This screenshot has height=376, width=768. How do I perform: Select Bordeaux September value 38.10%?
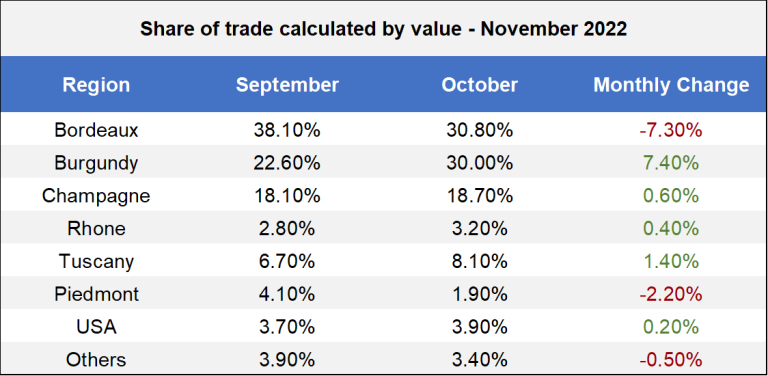pyautogui.click(x=287, y=130)
